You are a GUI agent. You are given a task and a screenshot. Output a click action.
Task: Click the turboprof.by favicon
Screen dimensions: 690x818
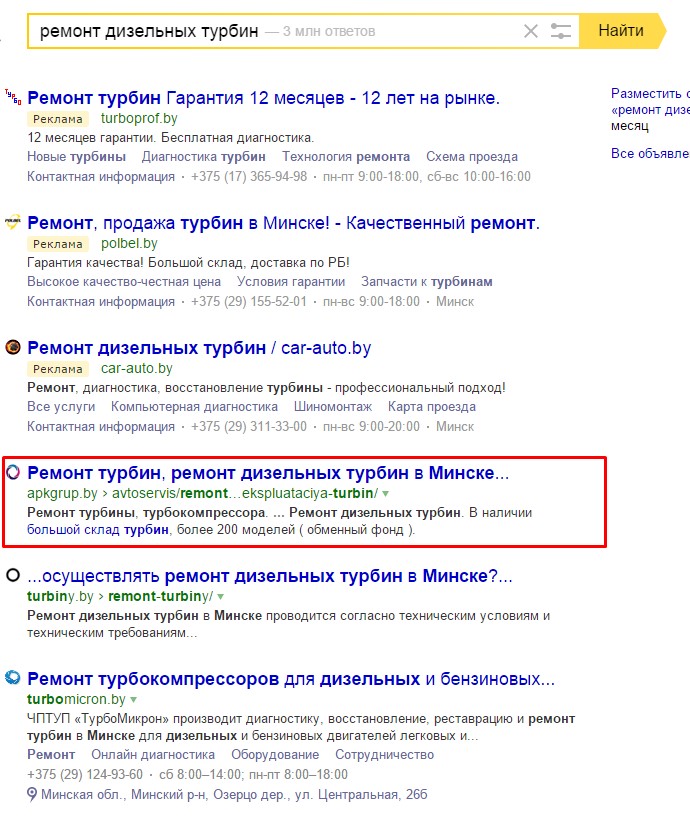tap(13, 97)
